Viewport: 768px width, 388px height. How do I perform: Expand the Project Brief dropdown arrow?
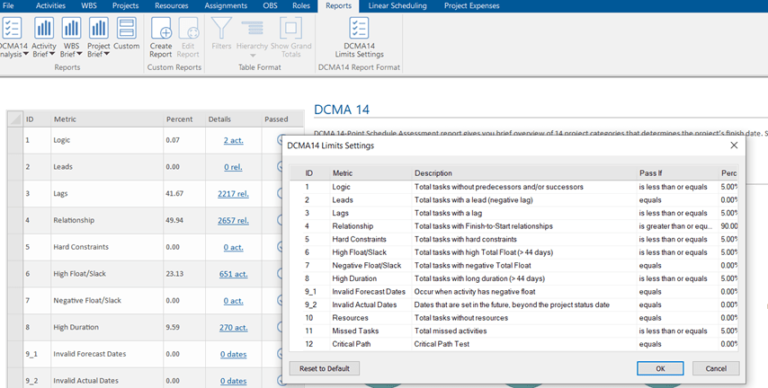[x=106, y=54]
